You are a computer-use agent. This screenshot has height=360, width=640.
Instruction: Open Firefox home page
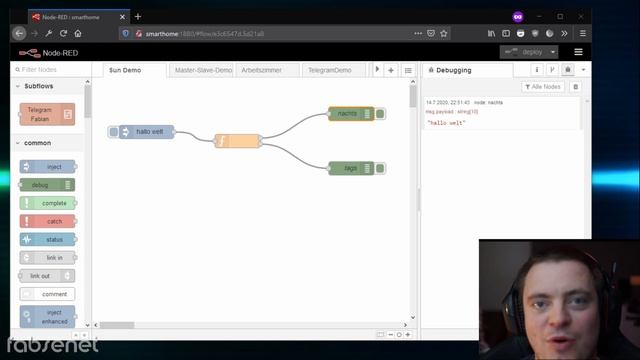click(78, 33)
